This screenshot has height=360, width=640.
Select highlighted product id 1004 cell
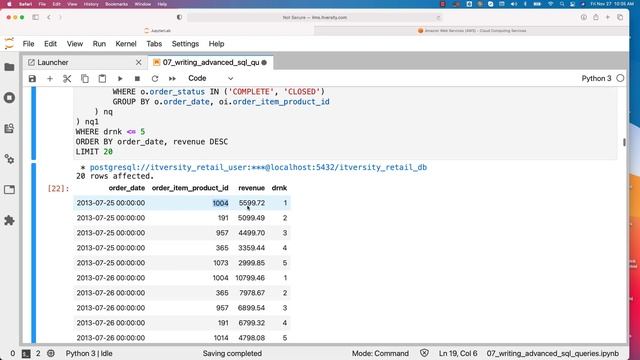220,203
